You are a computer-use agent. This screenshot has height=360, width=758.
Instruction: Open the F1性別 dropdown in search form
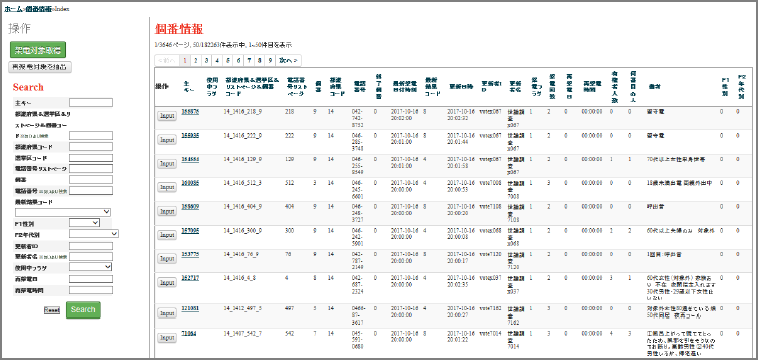point(85,223)
